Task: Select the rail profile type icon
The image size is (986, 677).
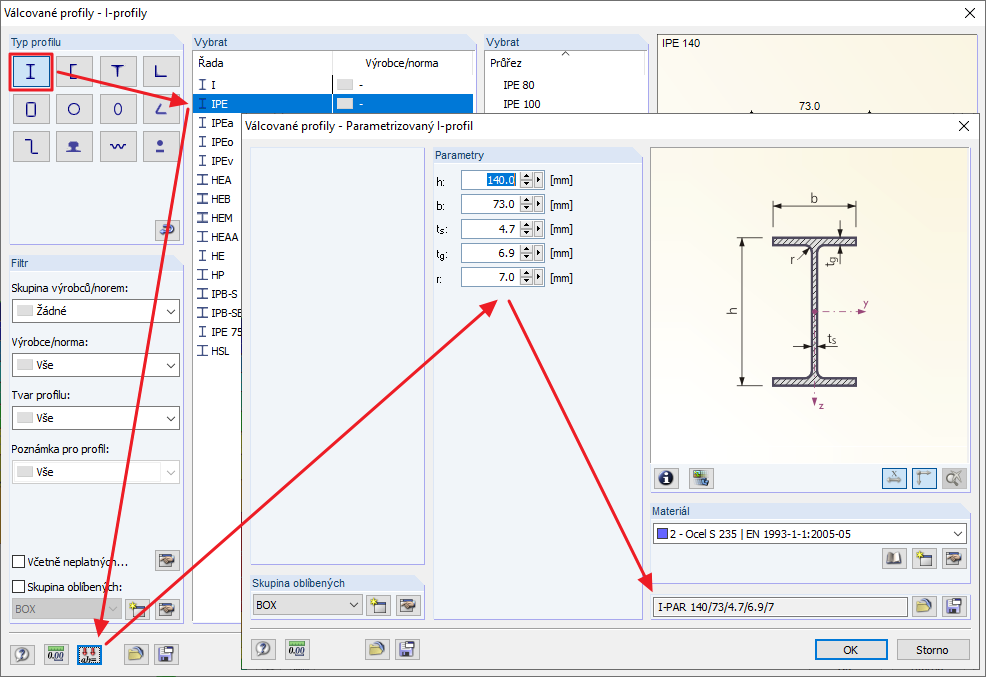Action: tap(74, 146)
